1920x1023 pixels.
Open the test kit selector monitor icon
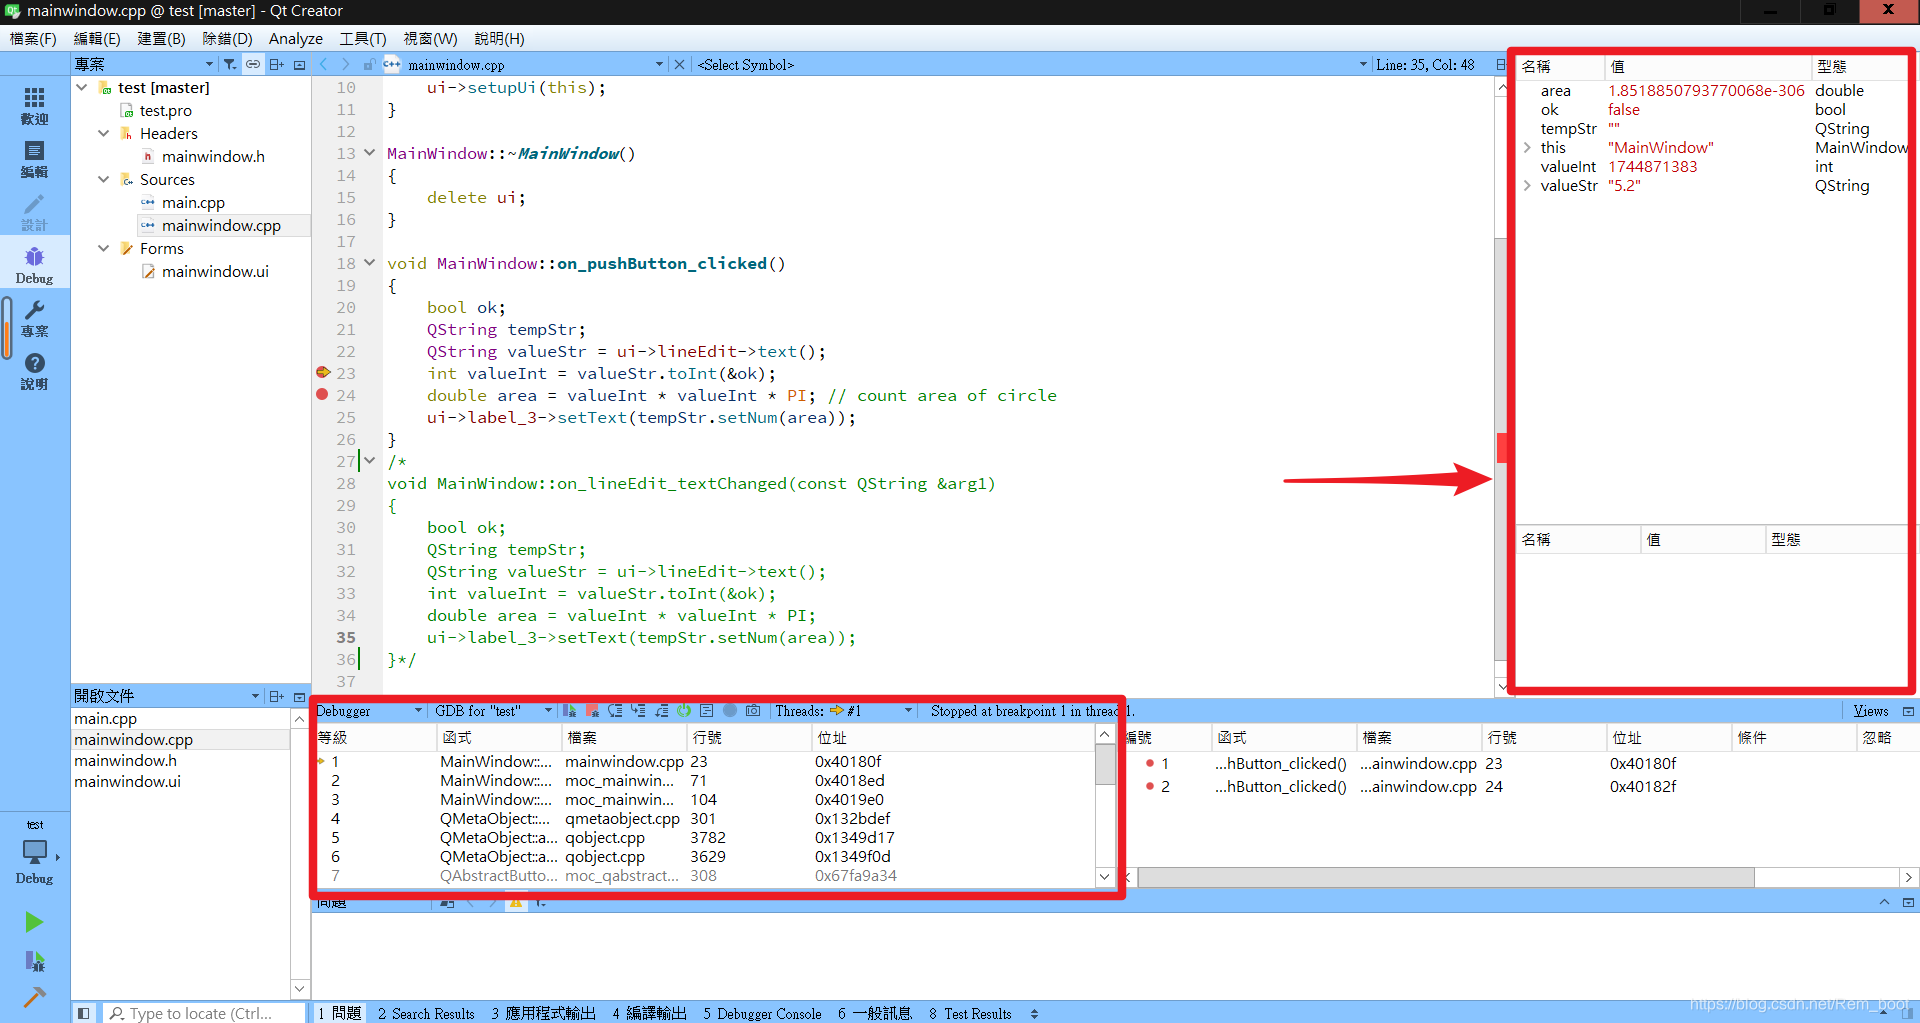(34, 852)
